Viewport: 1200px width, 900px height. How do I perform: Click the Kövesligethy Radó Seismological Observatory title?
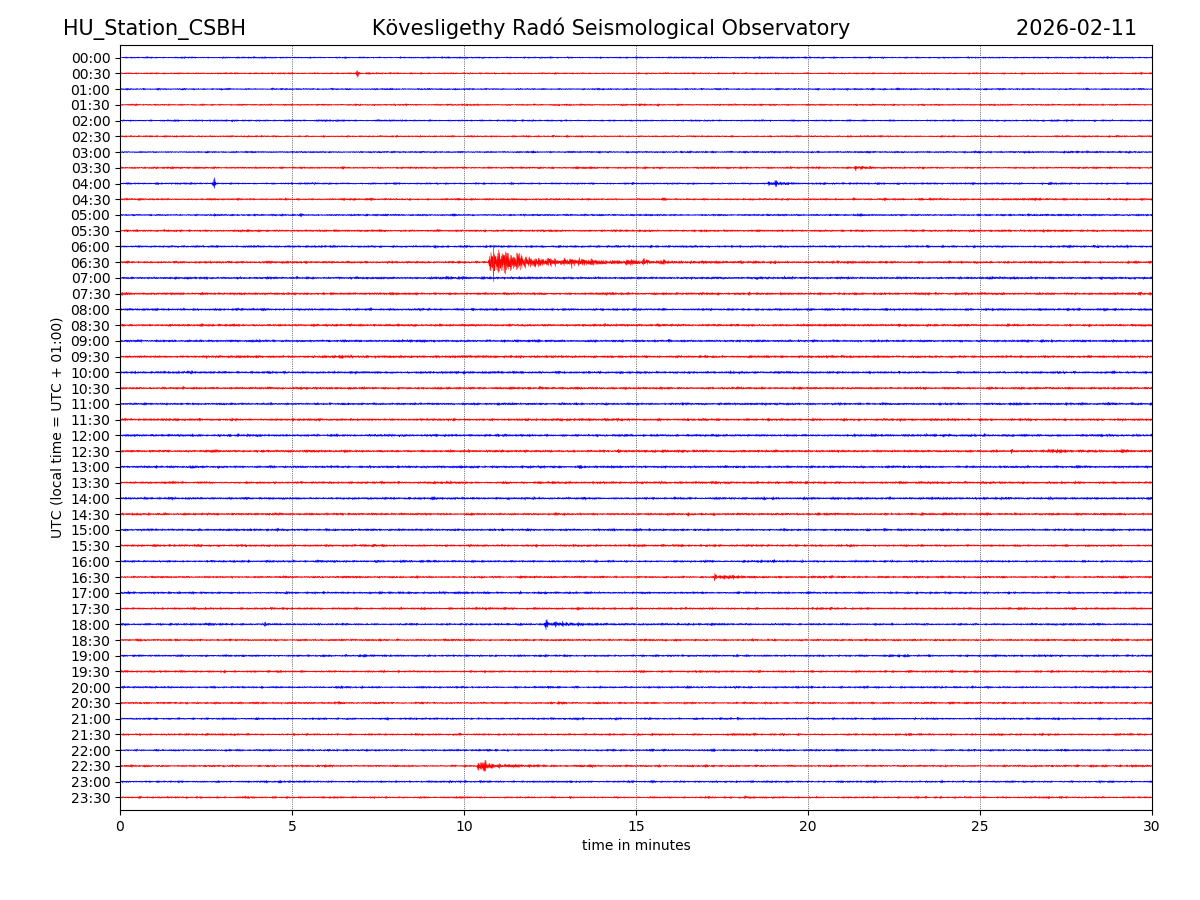[x=610, y=28]
